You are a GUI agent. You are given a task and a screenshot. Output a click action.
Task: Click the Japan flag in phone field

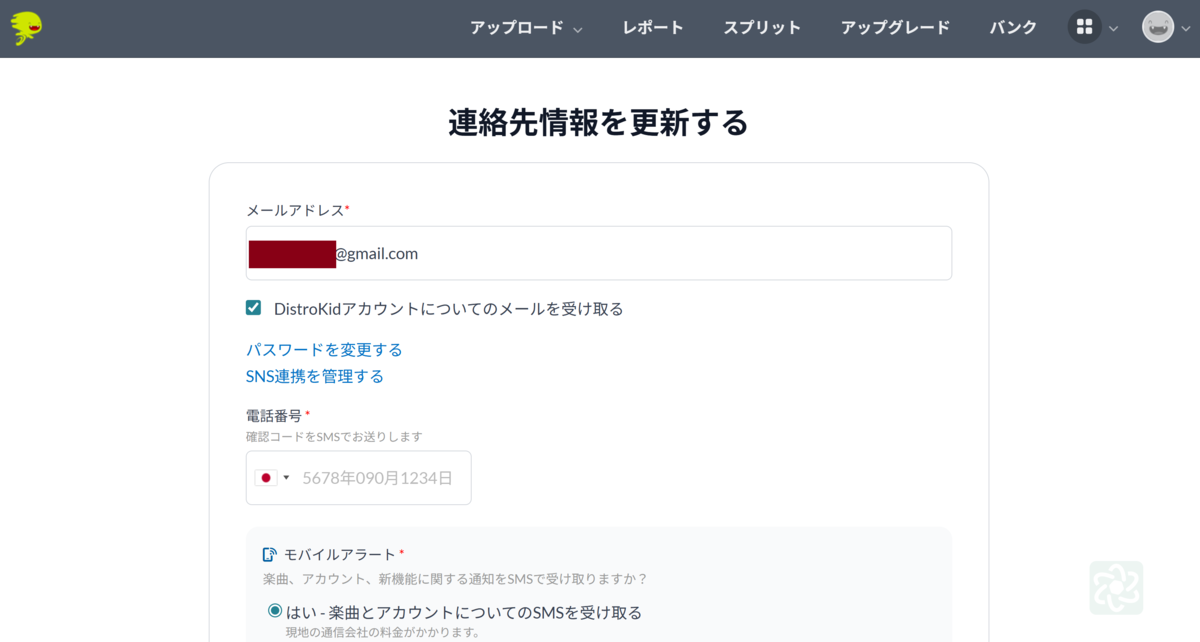click(x=268, y=477)
